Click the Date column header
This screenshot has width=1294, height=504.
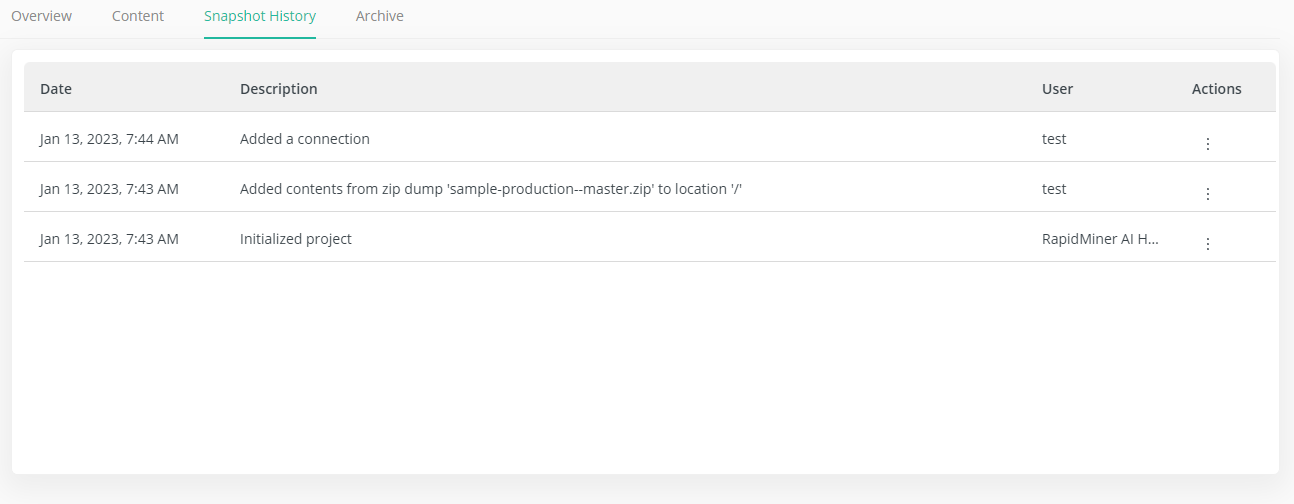tap(56, 89)
